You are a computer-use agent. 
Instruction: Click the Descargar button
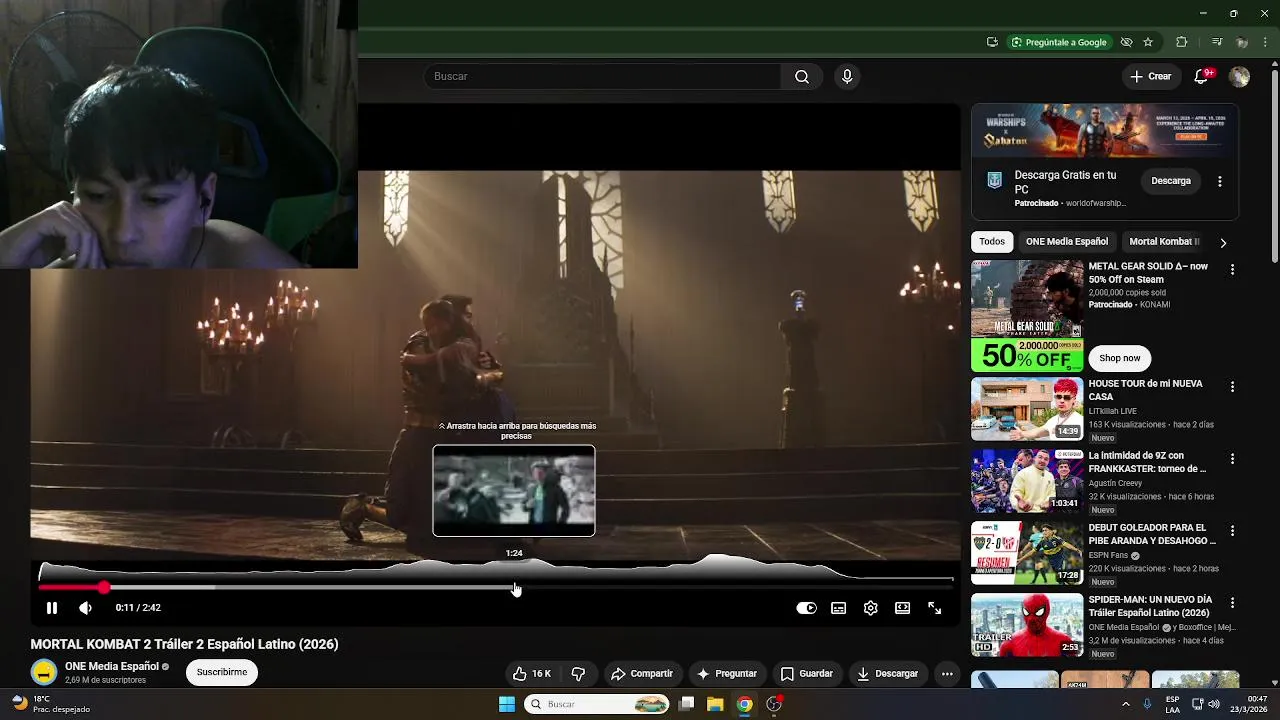[x=887, y=674]
